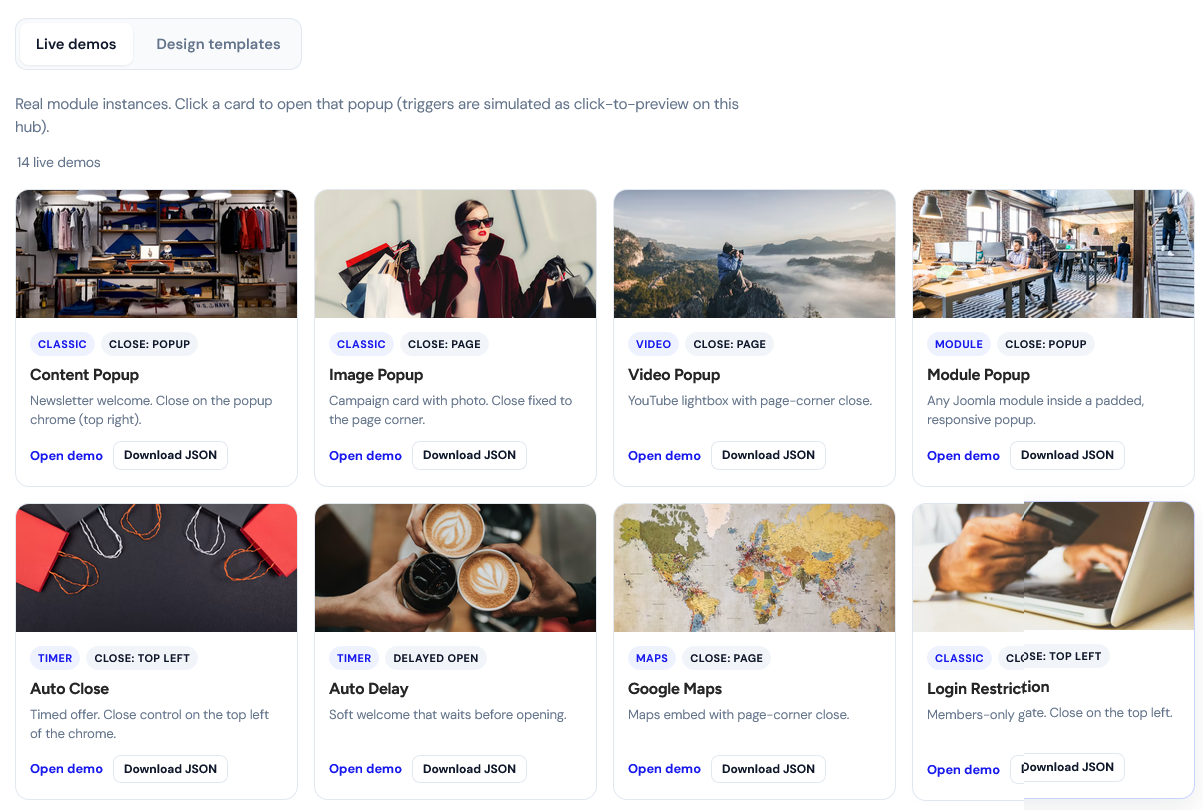Open demo for Image Popup
This screenshot has width=1203, height=810.
pos(365,456)
